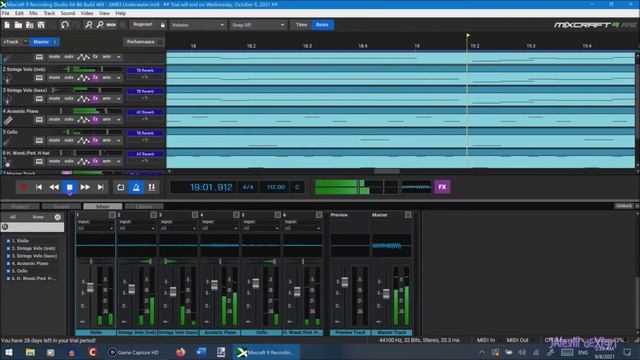Open Input dropdown on mixer channel 3
640x360 pixels.
178,228
